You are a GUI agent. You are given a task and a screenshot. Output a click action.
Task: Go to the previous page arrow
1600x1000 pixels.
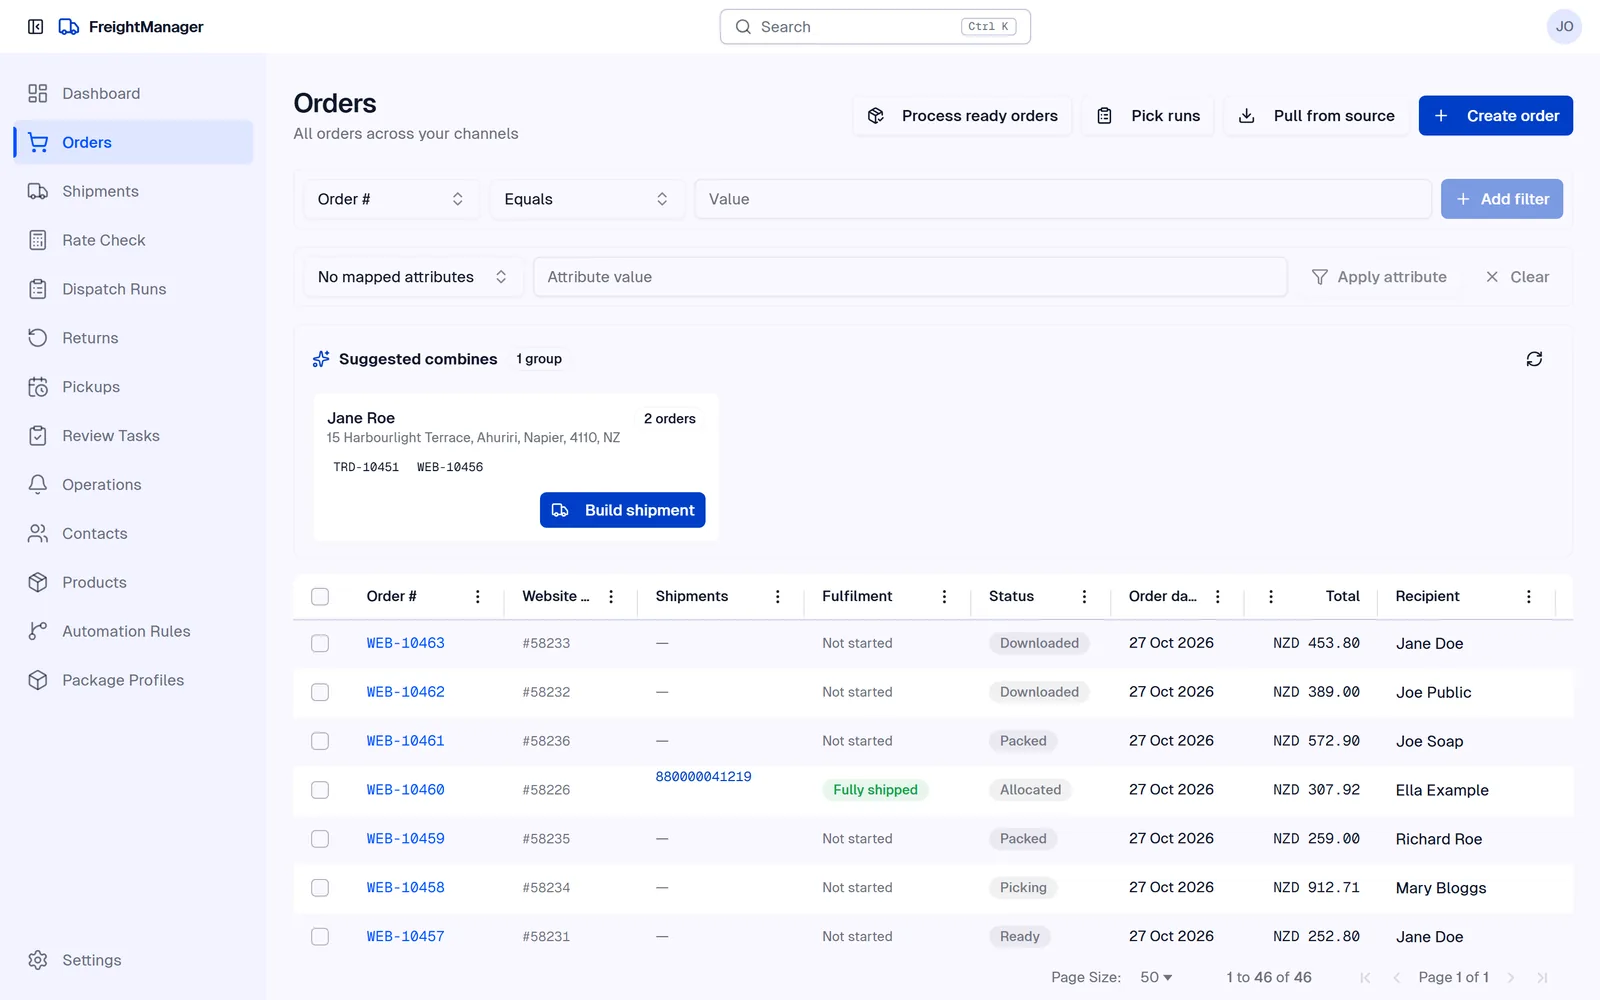(x=1397, y=978)
